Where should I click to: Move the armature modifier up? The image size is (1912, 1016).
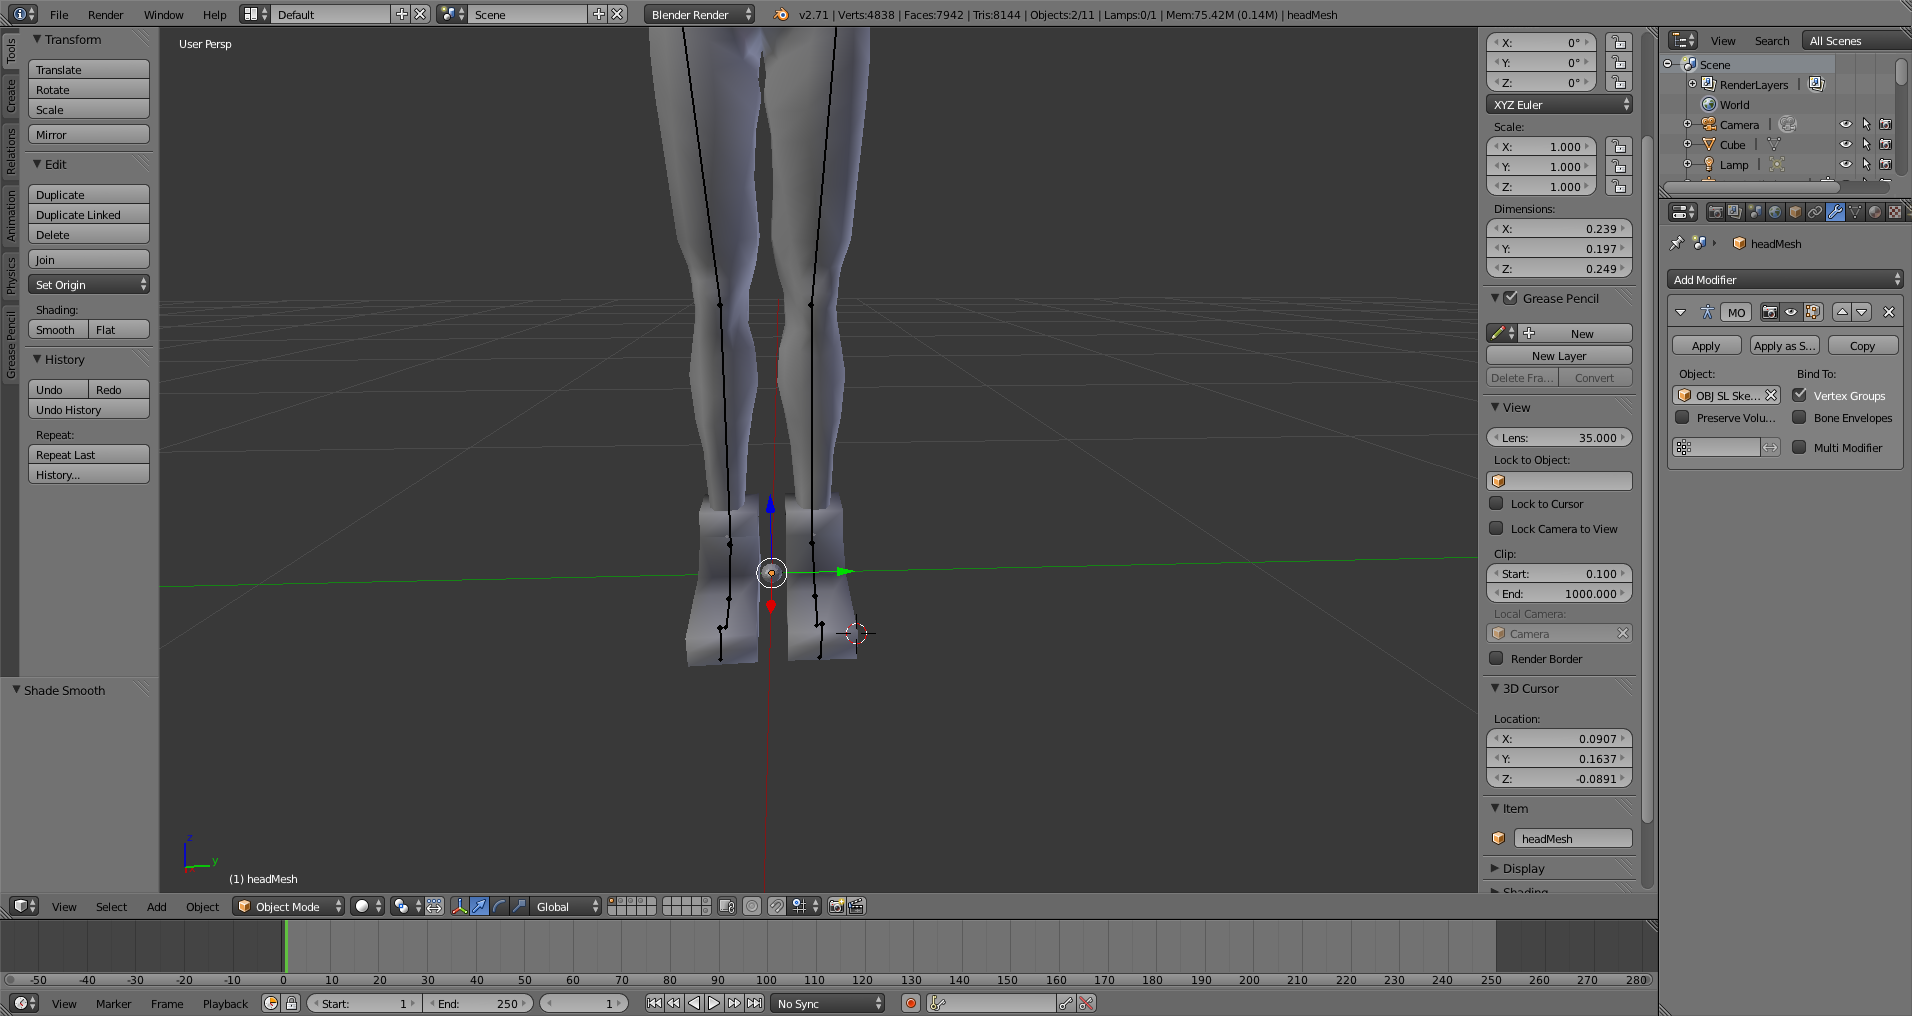(1842, 312)
